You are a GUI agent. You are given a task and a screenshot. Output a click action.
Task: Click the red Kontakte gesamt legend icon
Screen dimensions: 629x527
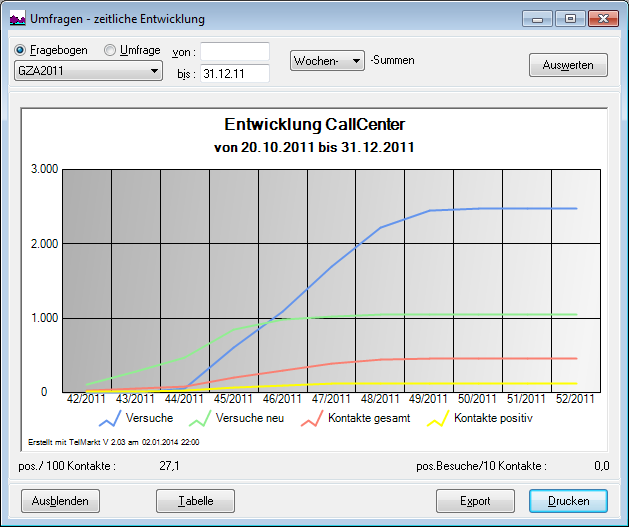tap(311, 419)
